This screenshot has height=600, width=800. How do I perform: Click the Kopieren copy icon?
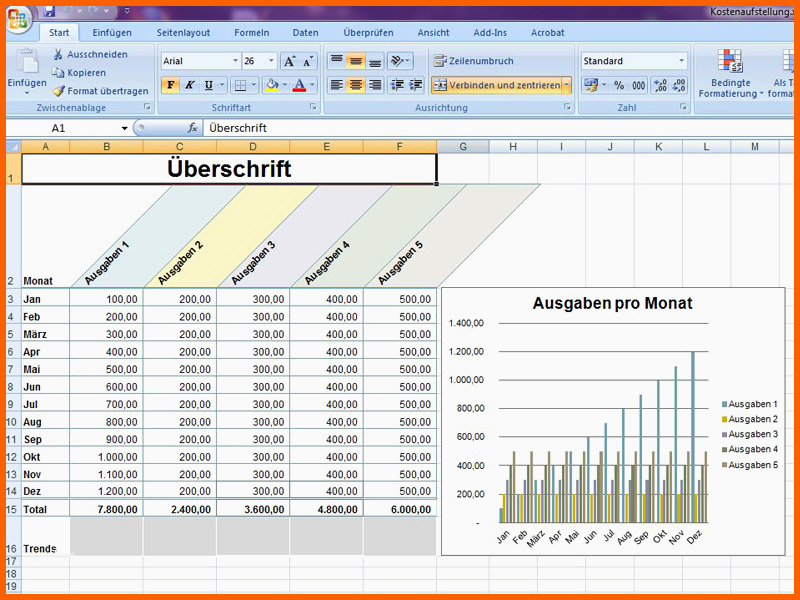(x=58, y=73)
